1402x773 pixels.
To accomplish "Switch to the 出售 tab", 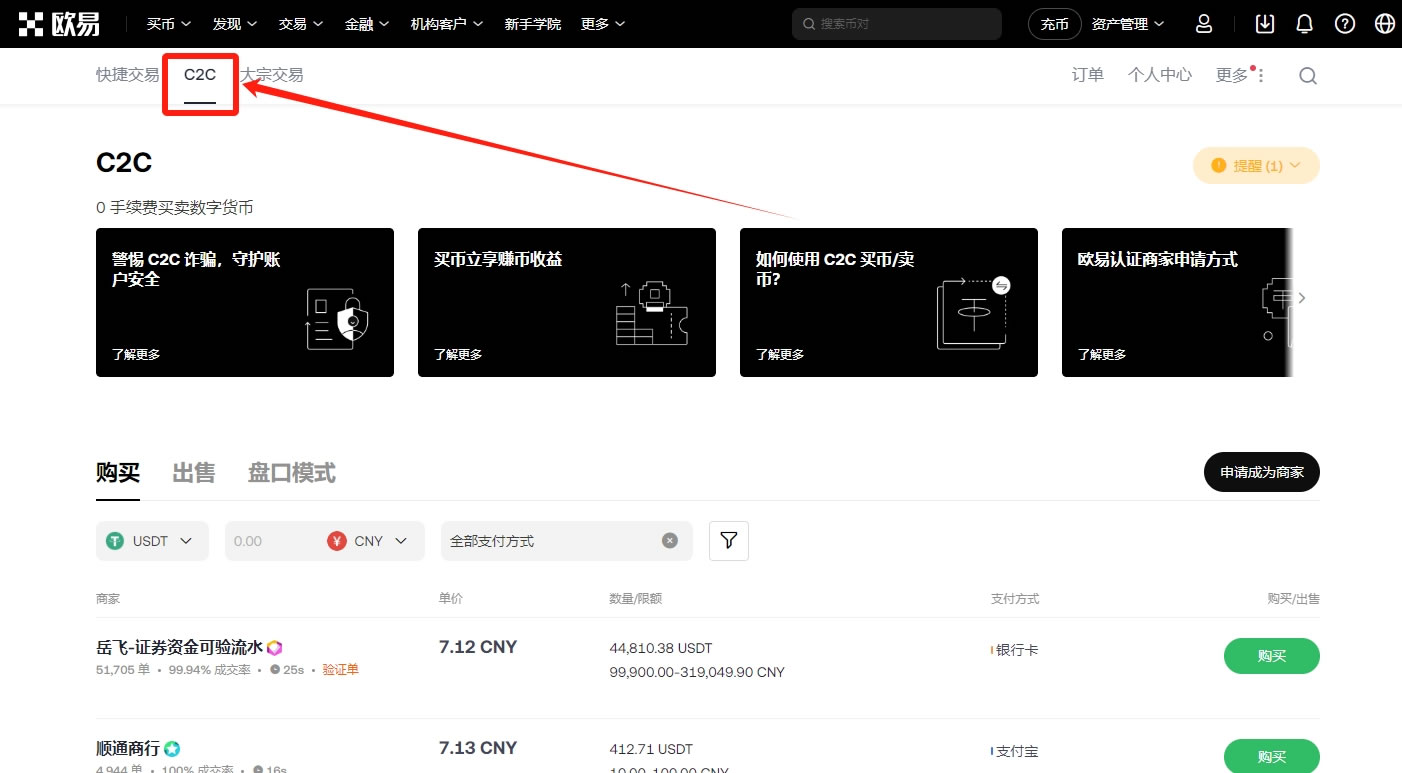I will tap(193, 473).
